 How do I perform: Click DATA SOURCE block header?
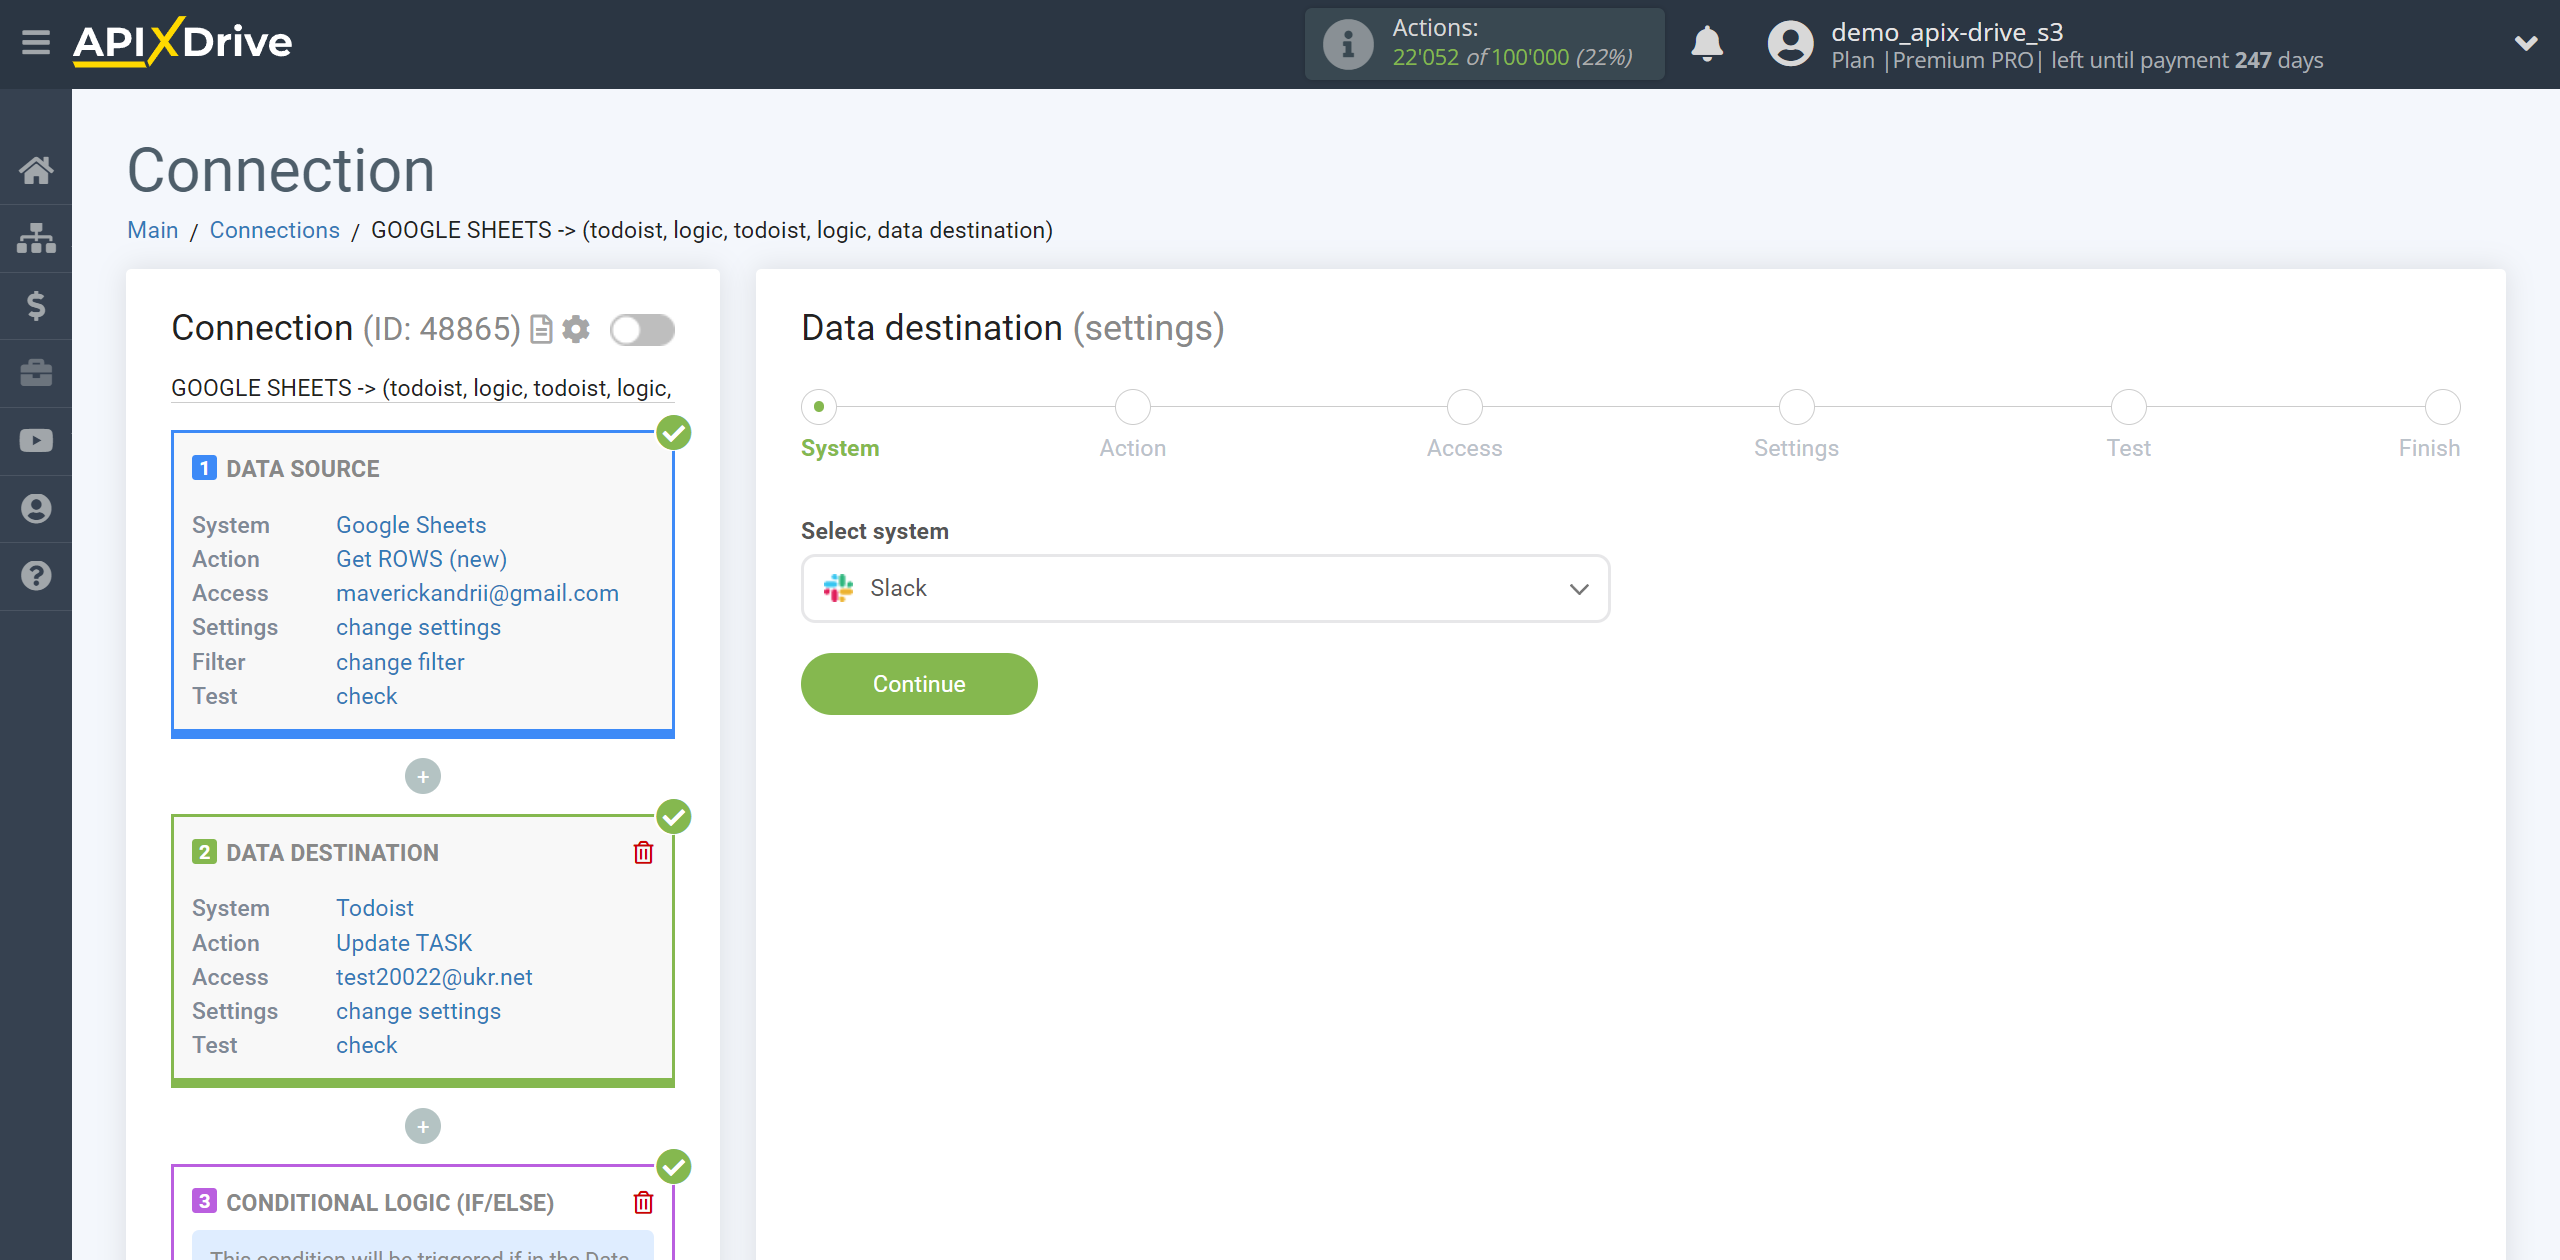click(302, 469)
